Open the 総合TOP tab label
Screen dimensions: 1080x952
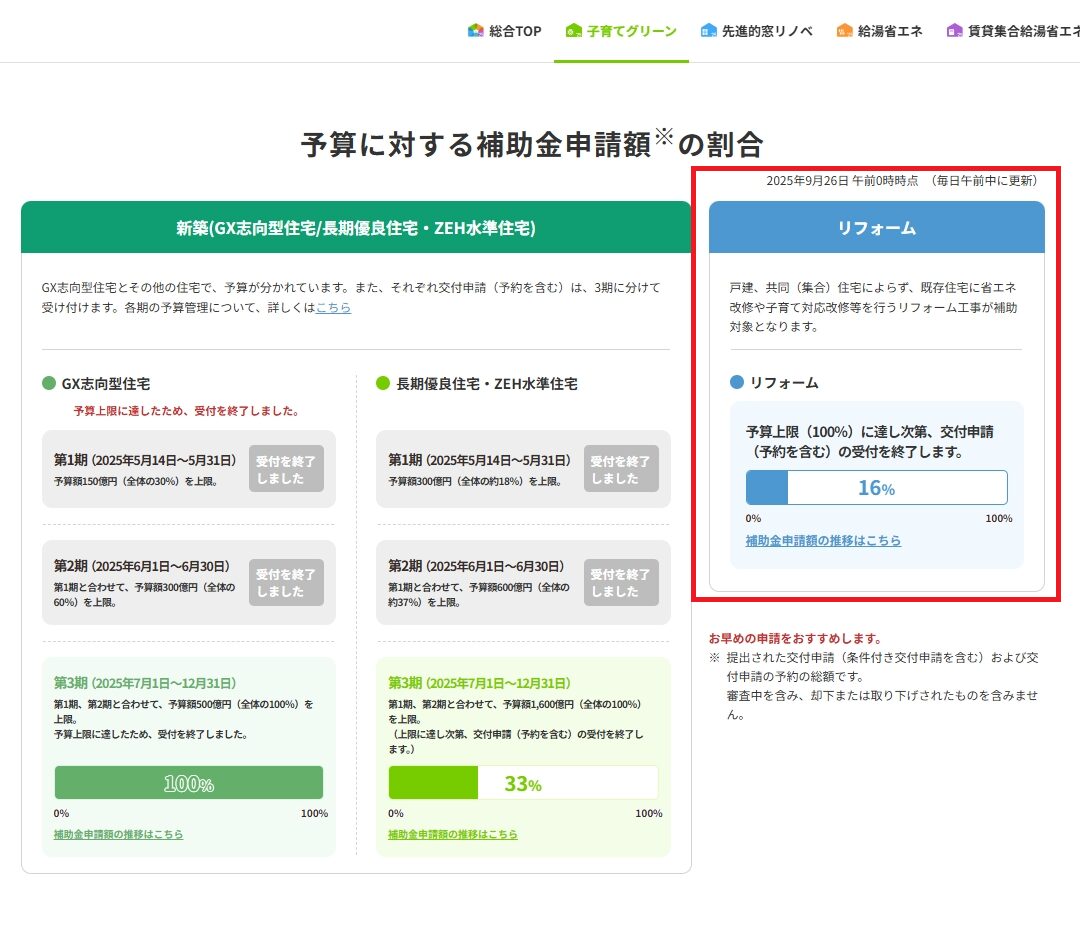click(x=515, y=31)
